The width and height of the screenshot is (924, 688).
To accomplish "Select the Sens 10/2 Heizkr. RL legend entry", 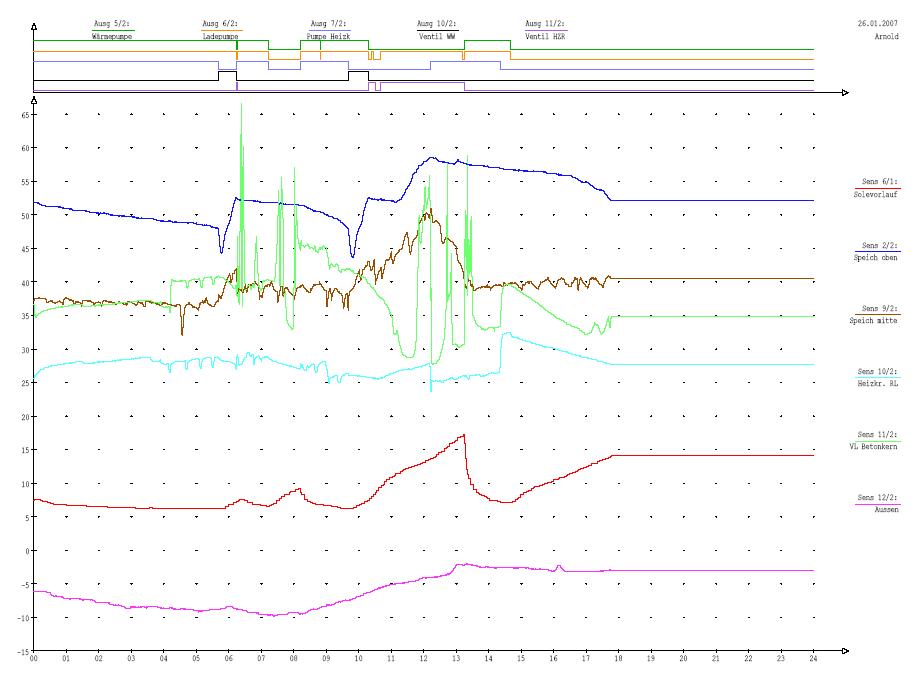I will [x=876, y=377].
